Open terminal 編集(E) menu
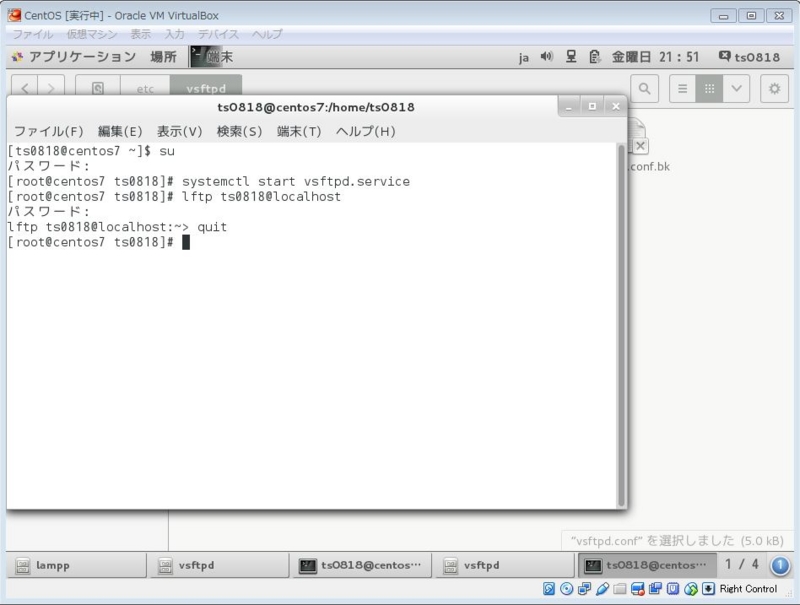800x605 pixels. 120,131
